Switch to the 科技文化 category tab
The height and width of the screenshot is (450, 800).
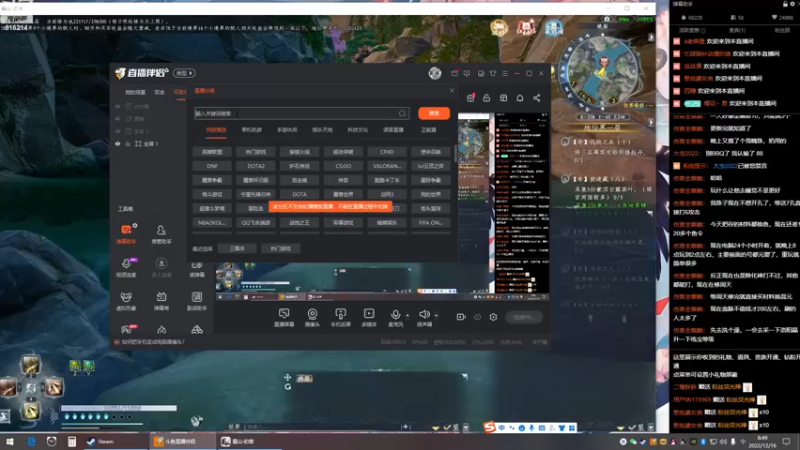pos(357,130)
